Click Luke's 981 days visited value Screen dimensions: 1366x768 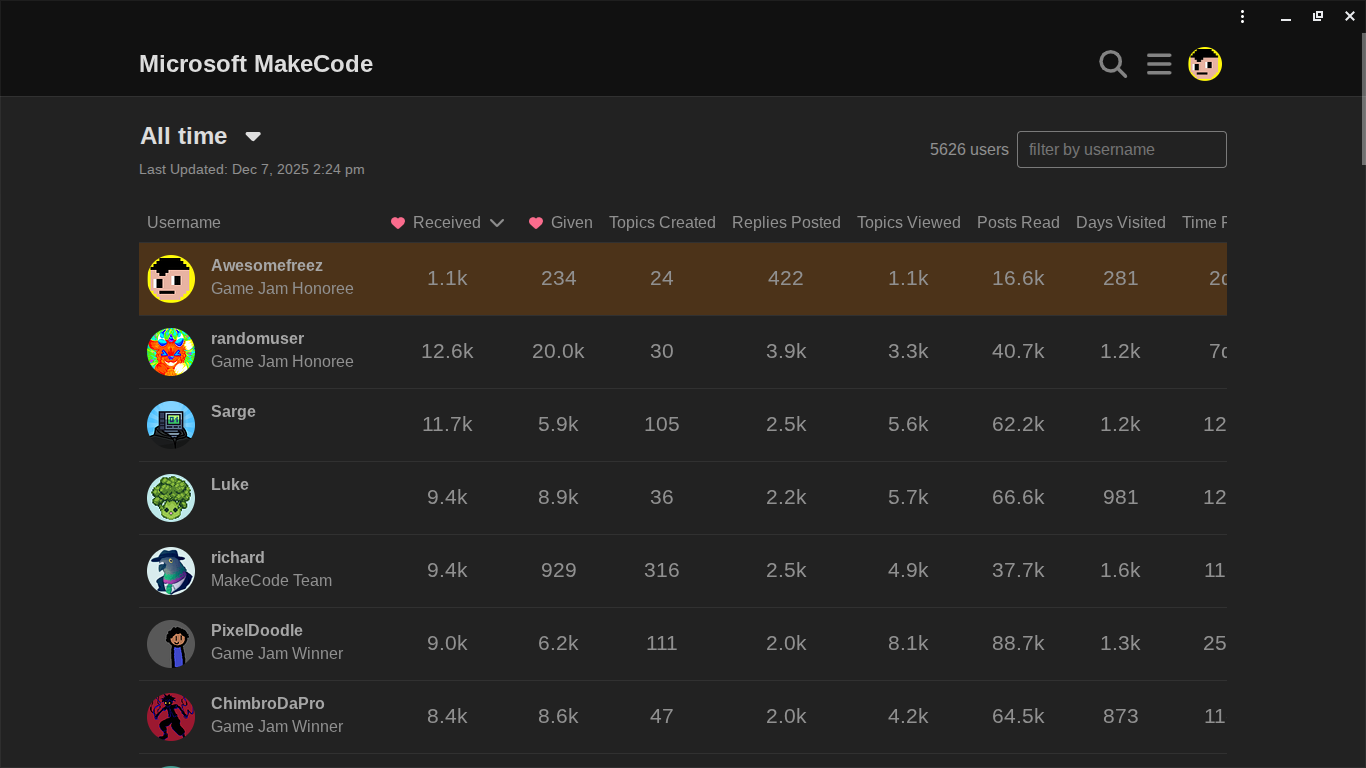coord(1121,498)
